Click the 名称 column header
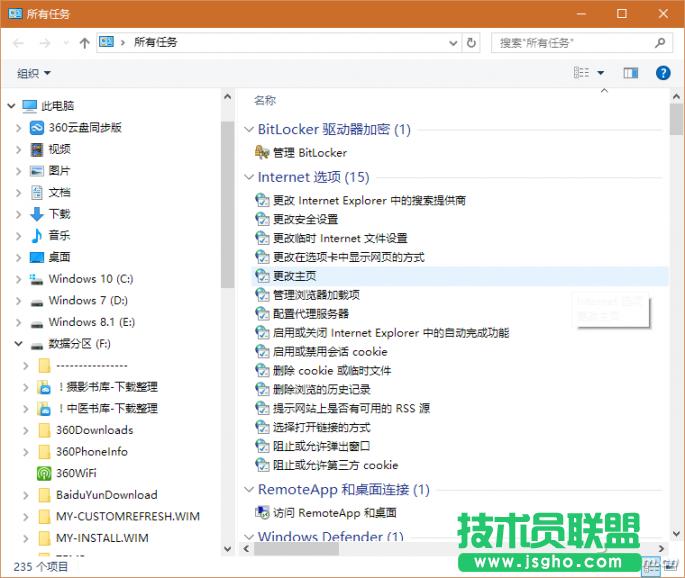685x578 pixels. pyautogui.click(x=265, y=100)
